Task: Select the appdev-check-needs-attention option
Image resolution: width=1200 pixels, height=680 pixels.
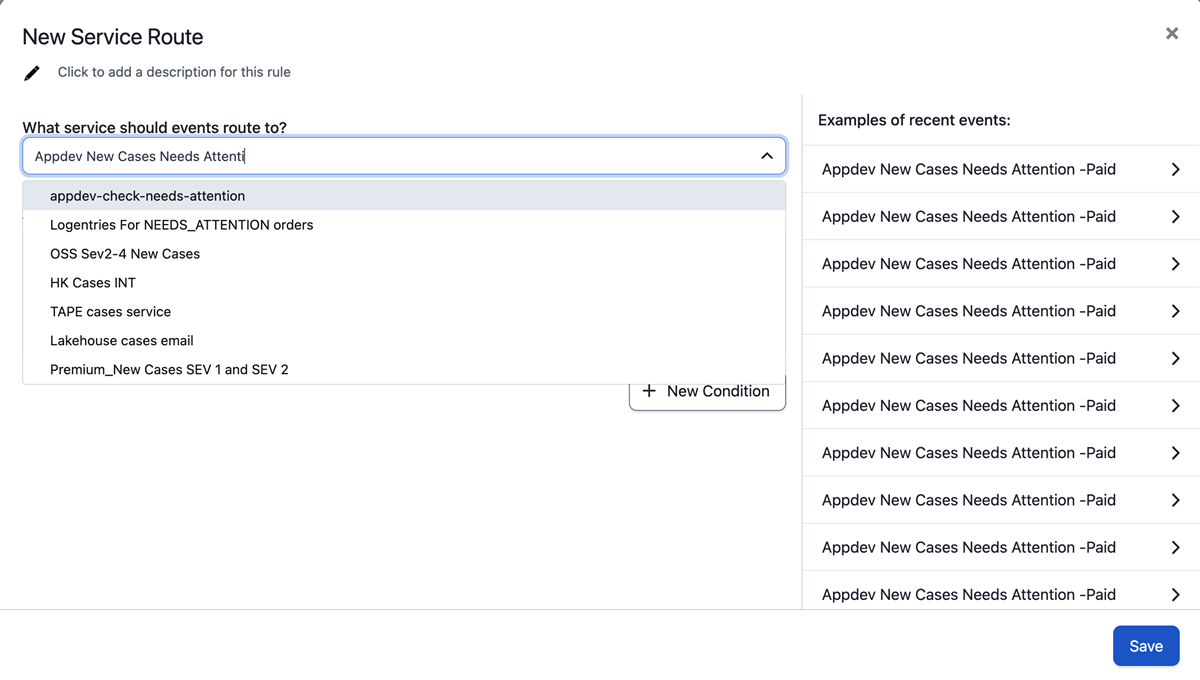Action: (x=404, y=196)
